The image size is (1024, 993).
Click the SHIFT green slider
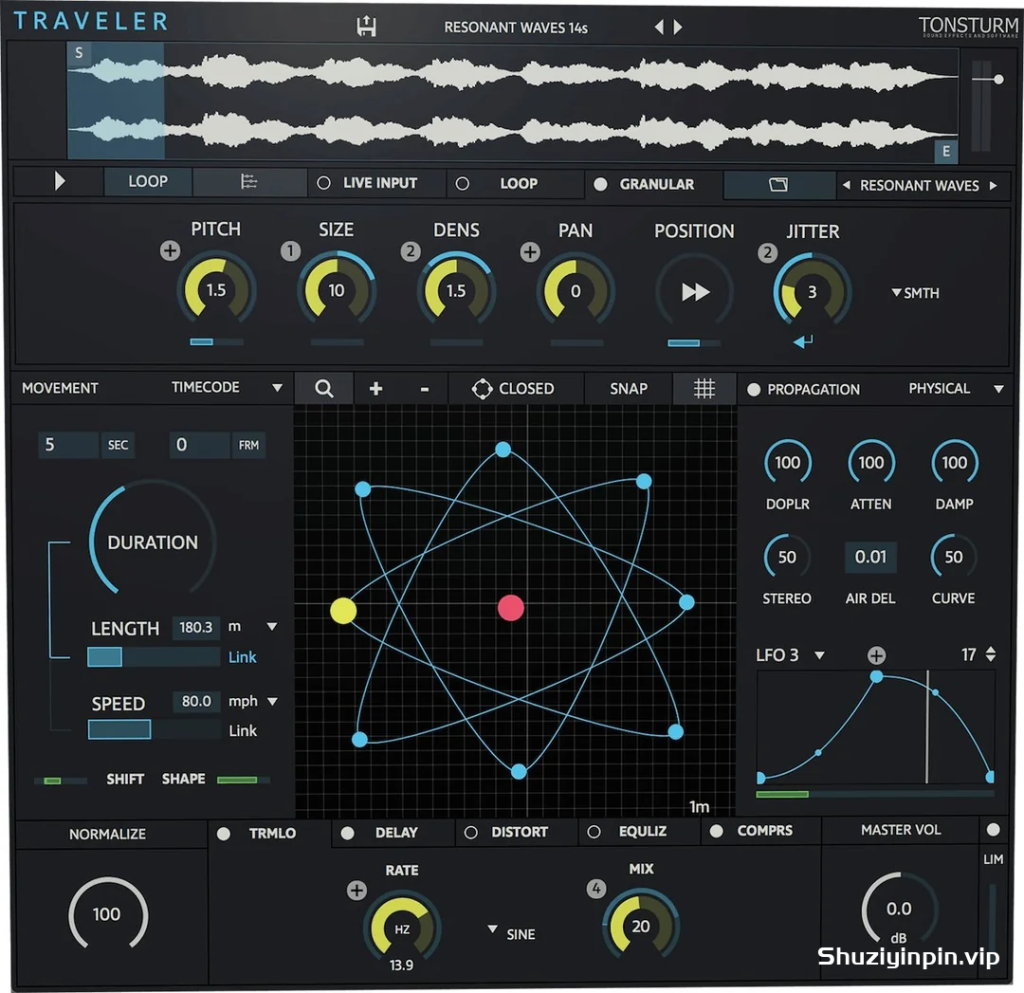pos(61,781)
